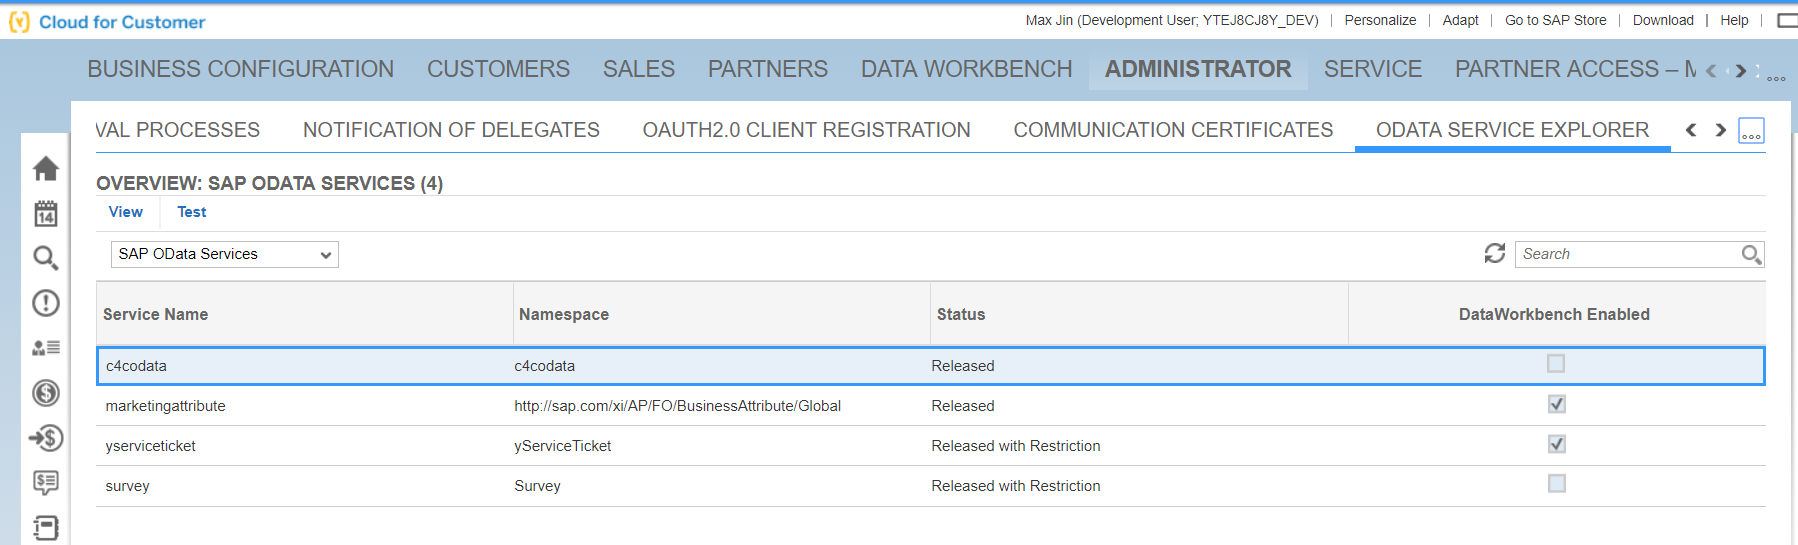Open Notification of Delegates subtab
1798x545 pixels.
(x=451, y=130)
